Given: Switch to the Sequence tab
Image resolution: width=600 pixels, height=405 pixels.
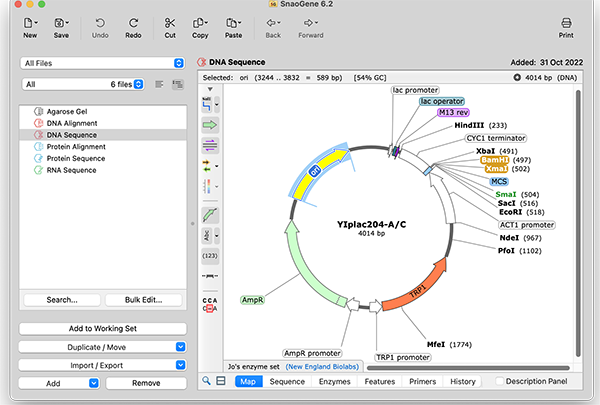Looking at the screenshot, I should (287, 381).
